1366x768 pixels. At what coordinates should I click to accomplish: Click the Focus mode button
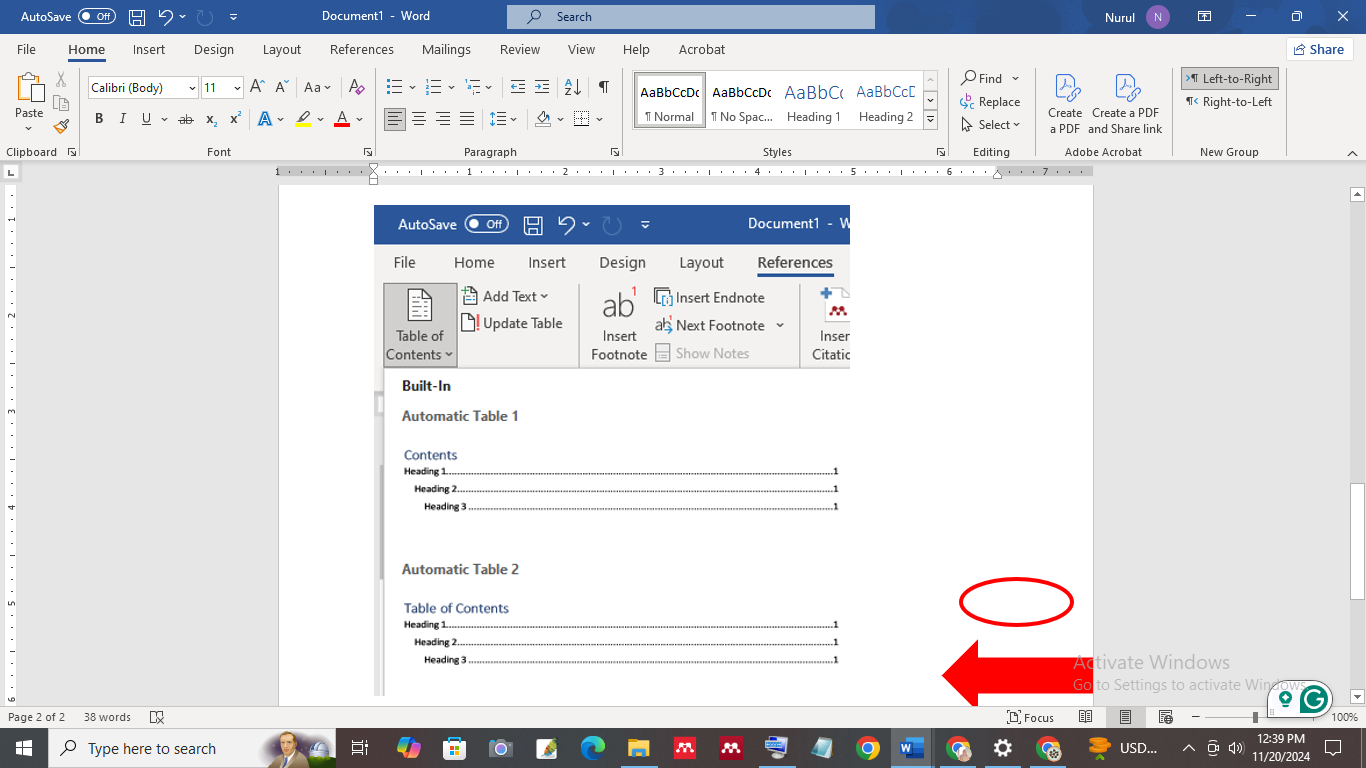1031,717
